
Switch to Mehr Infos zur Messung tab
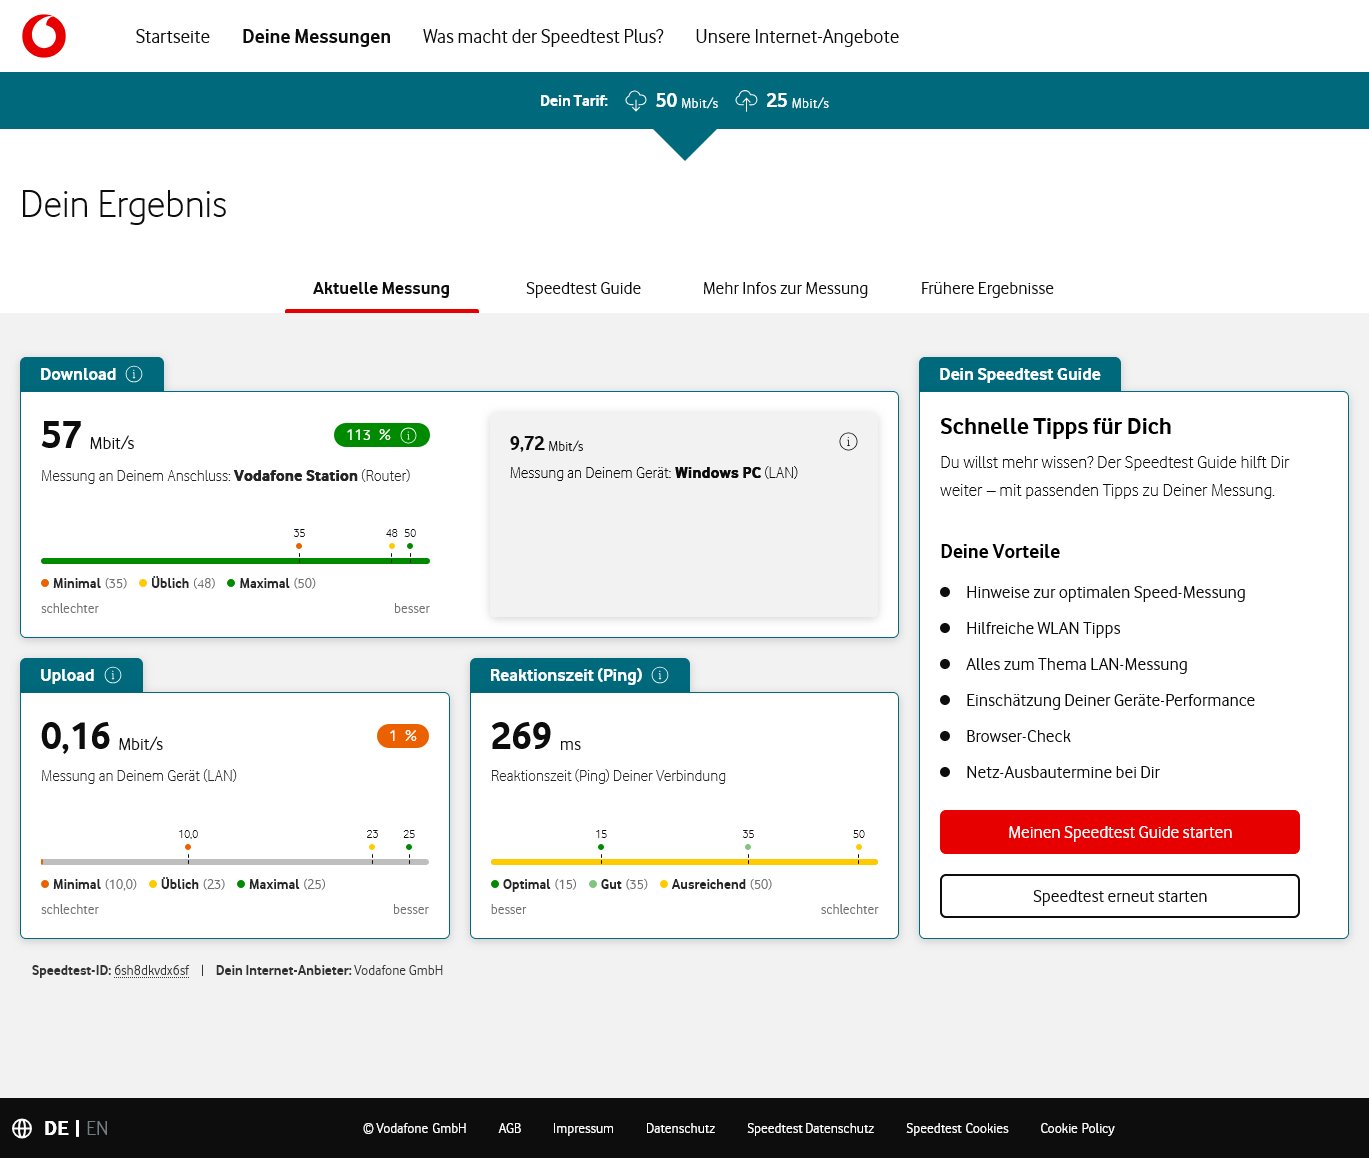pyautogui.click(x=785, y=288)
